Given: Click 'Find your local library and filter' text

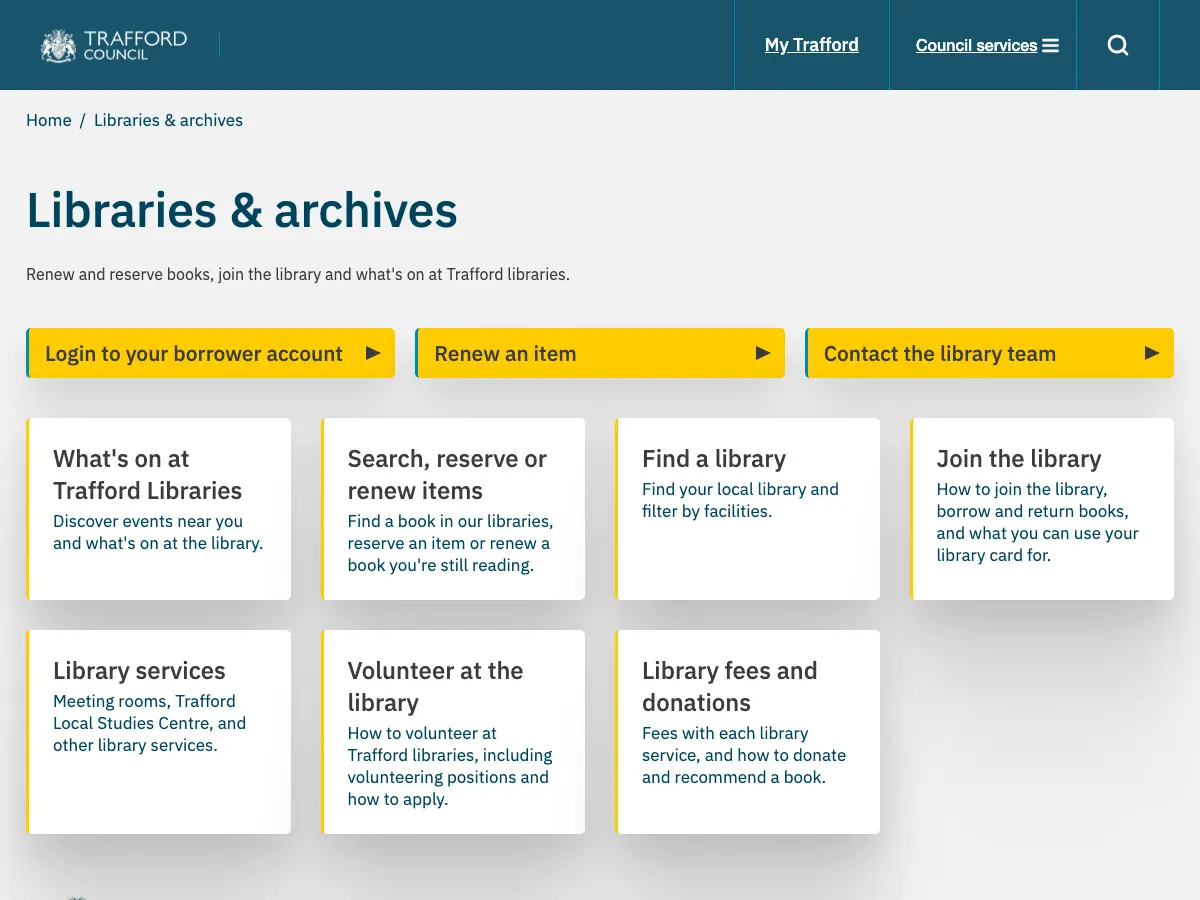Looking at the screenshot, I should coord(740,500).
